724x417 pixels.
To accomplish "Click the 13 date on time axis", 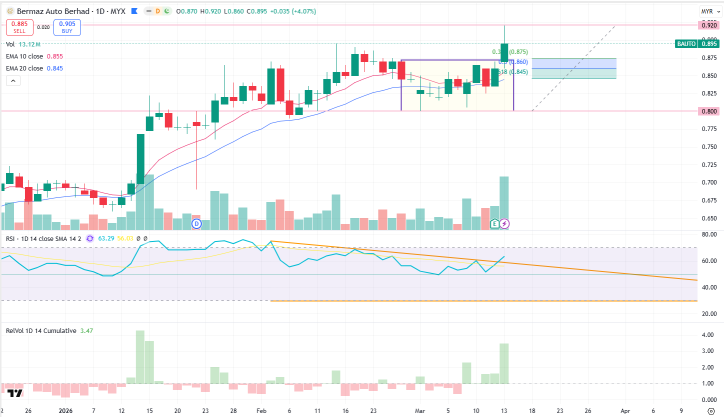I will click(504, 411).
